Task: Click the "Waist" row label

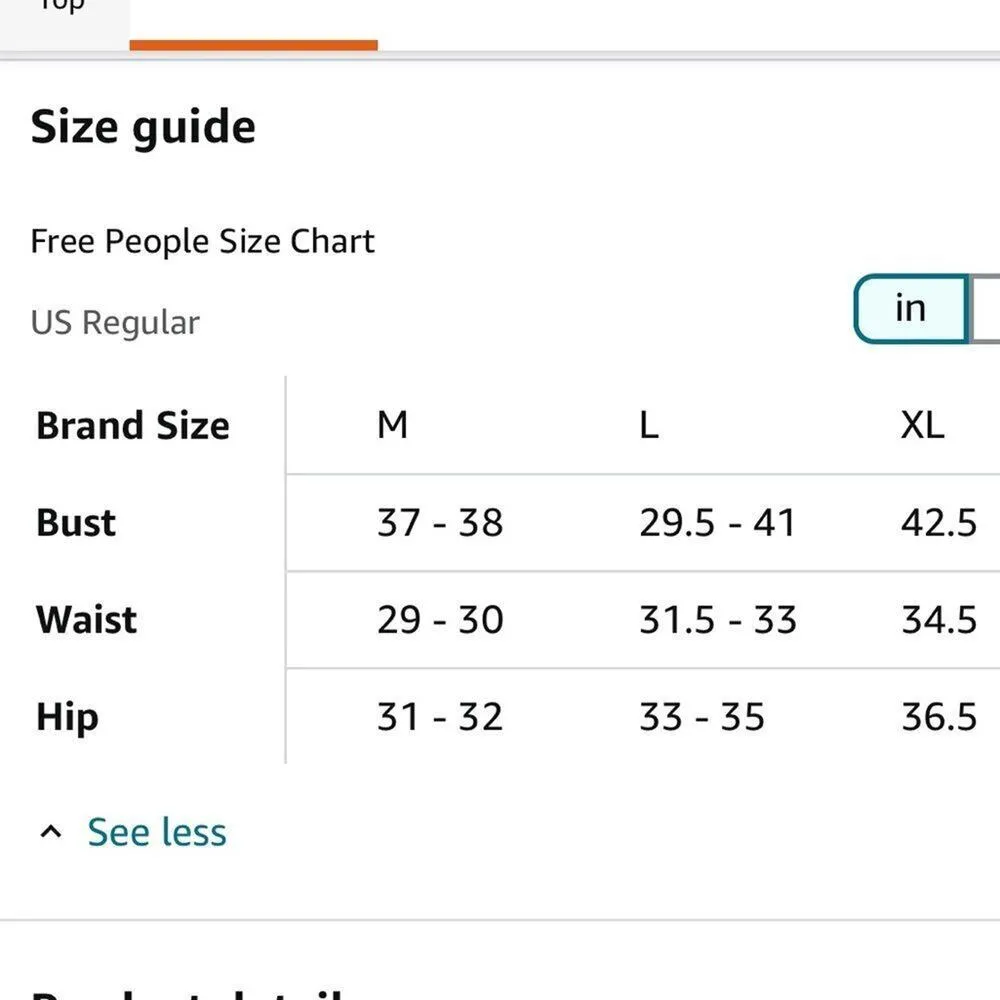Action: point(86,620)
